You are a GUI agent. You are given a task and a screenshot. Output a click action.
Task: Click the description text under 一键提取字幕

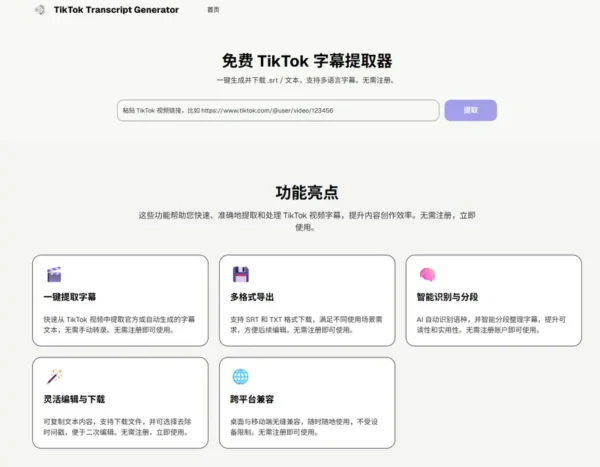point(119,325)
